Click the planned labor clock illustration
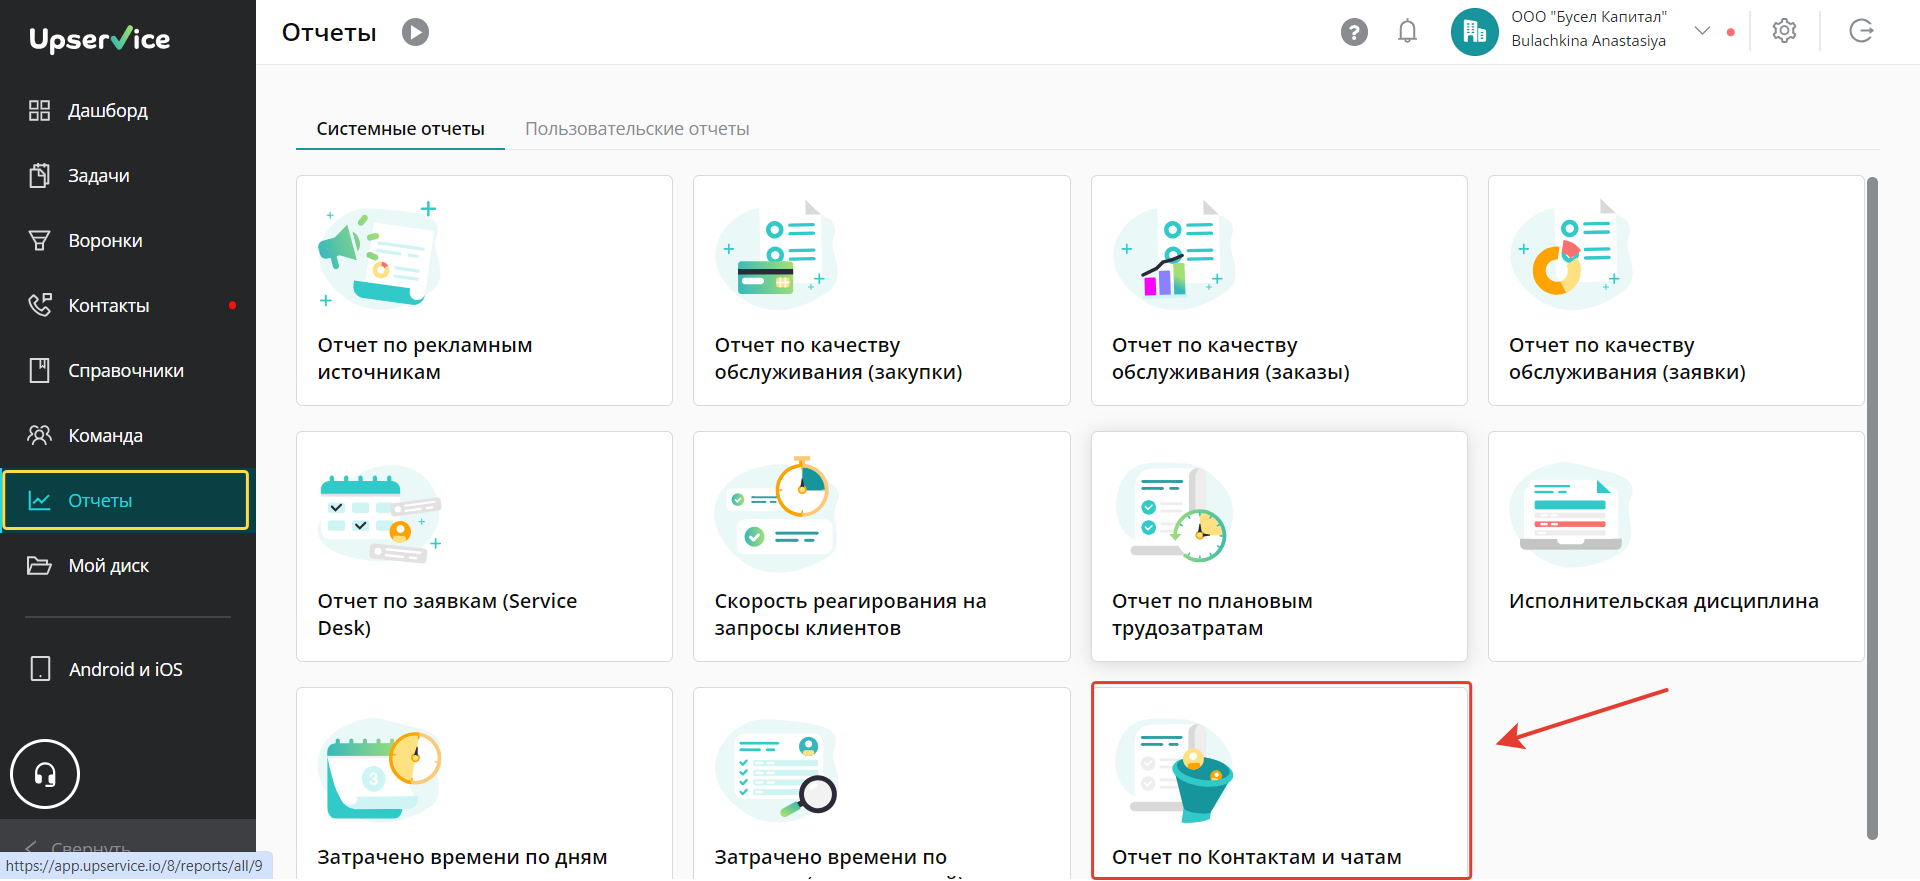The width and height of the screenshot is (1920, 881). pyautogui.click(x=1174, y=514)
